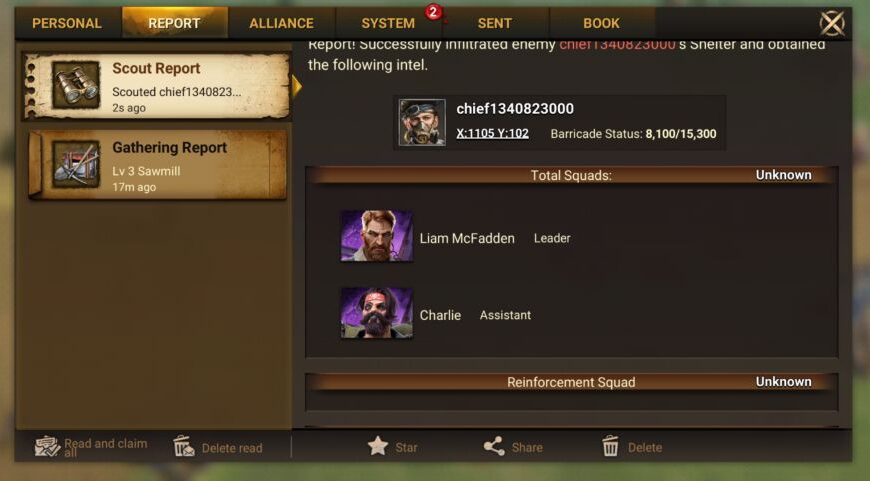Click the Gathering Report sawmill icon
Image resolution: width=870 pixels, height=481 pixels.
click(76, 164)
